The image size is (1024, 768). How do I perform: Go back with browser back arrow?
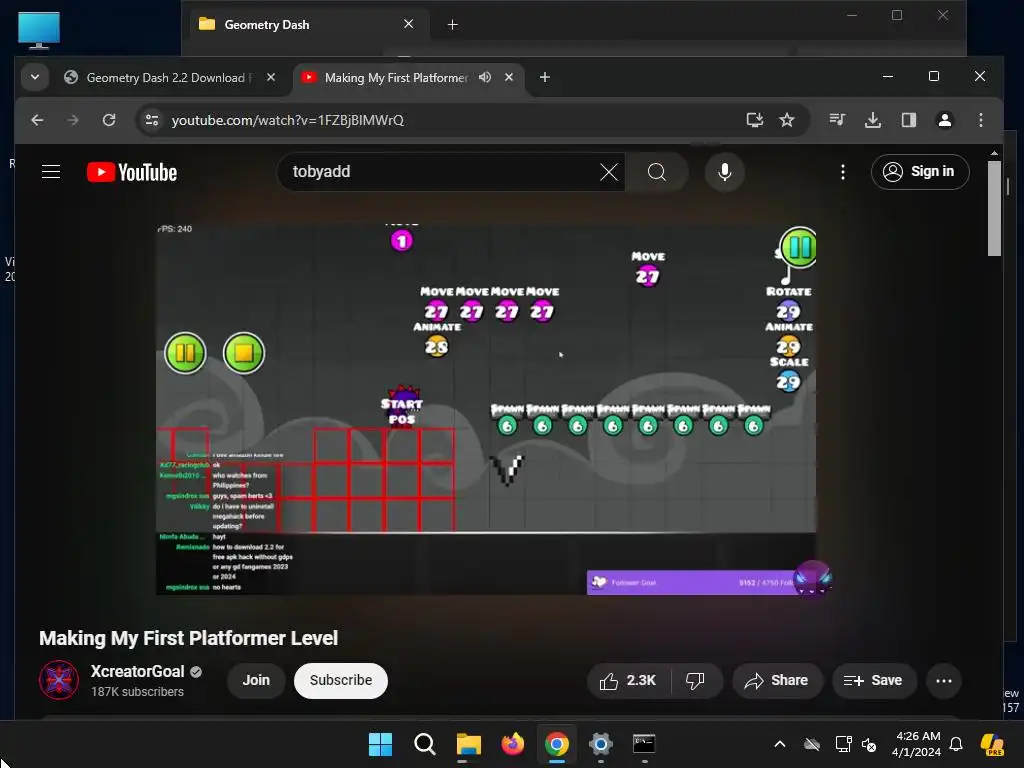click(37, 120)
